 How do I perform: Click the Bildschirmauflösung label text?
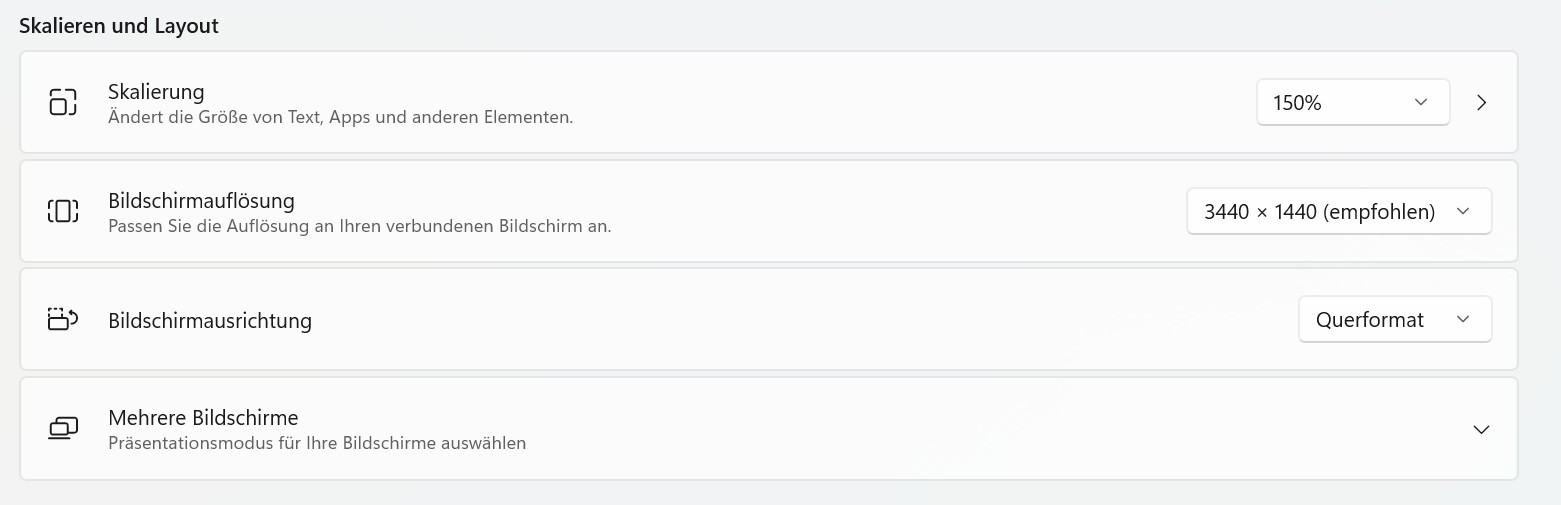pyautogui.click(x=201, y=200)
